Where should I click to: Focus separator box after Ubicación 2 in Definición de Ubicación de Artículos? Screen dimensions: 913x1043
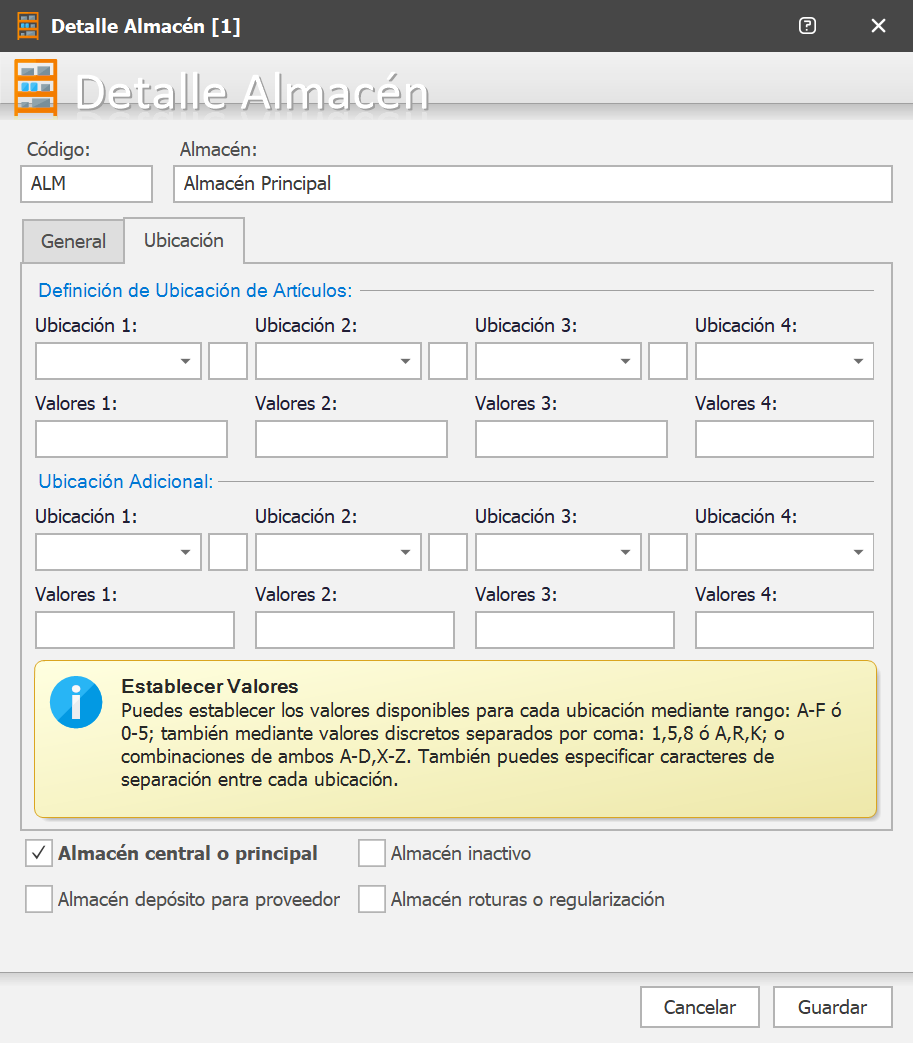(448, 361)
